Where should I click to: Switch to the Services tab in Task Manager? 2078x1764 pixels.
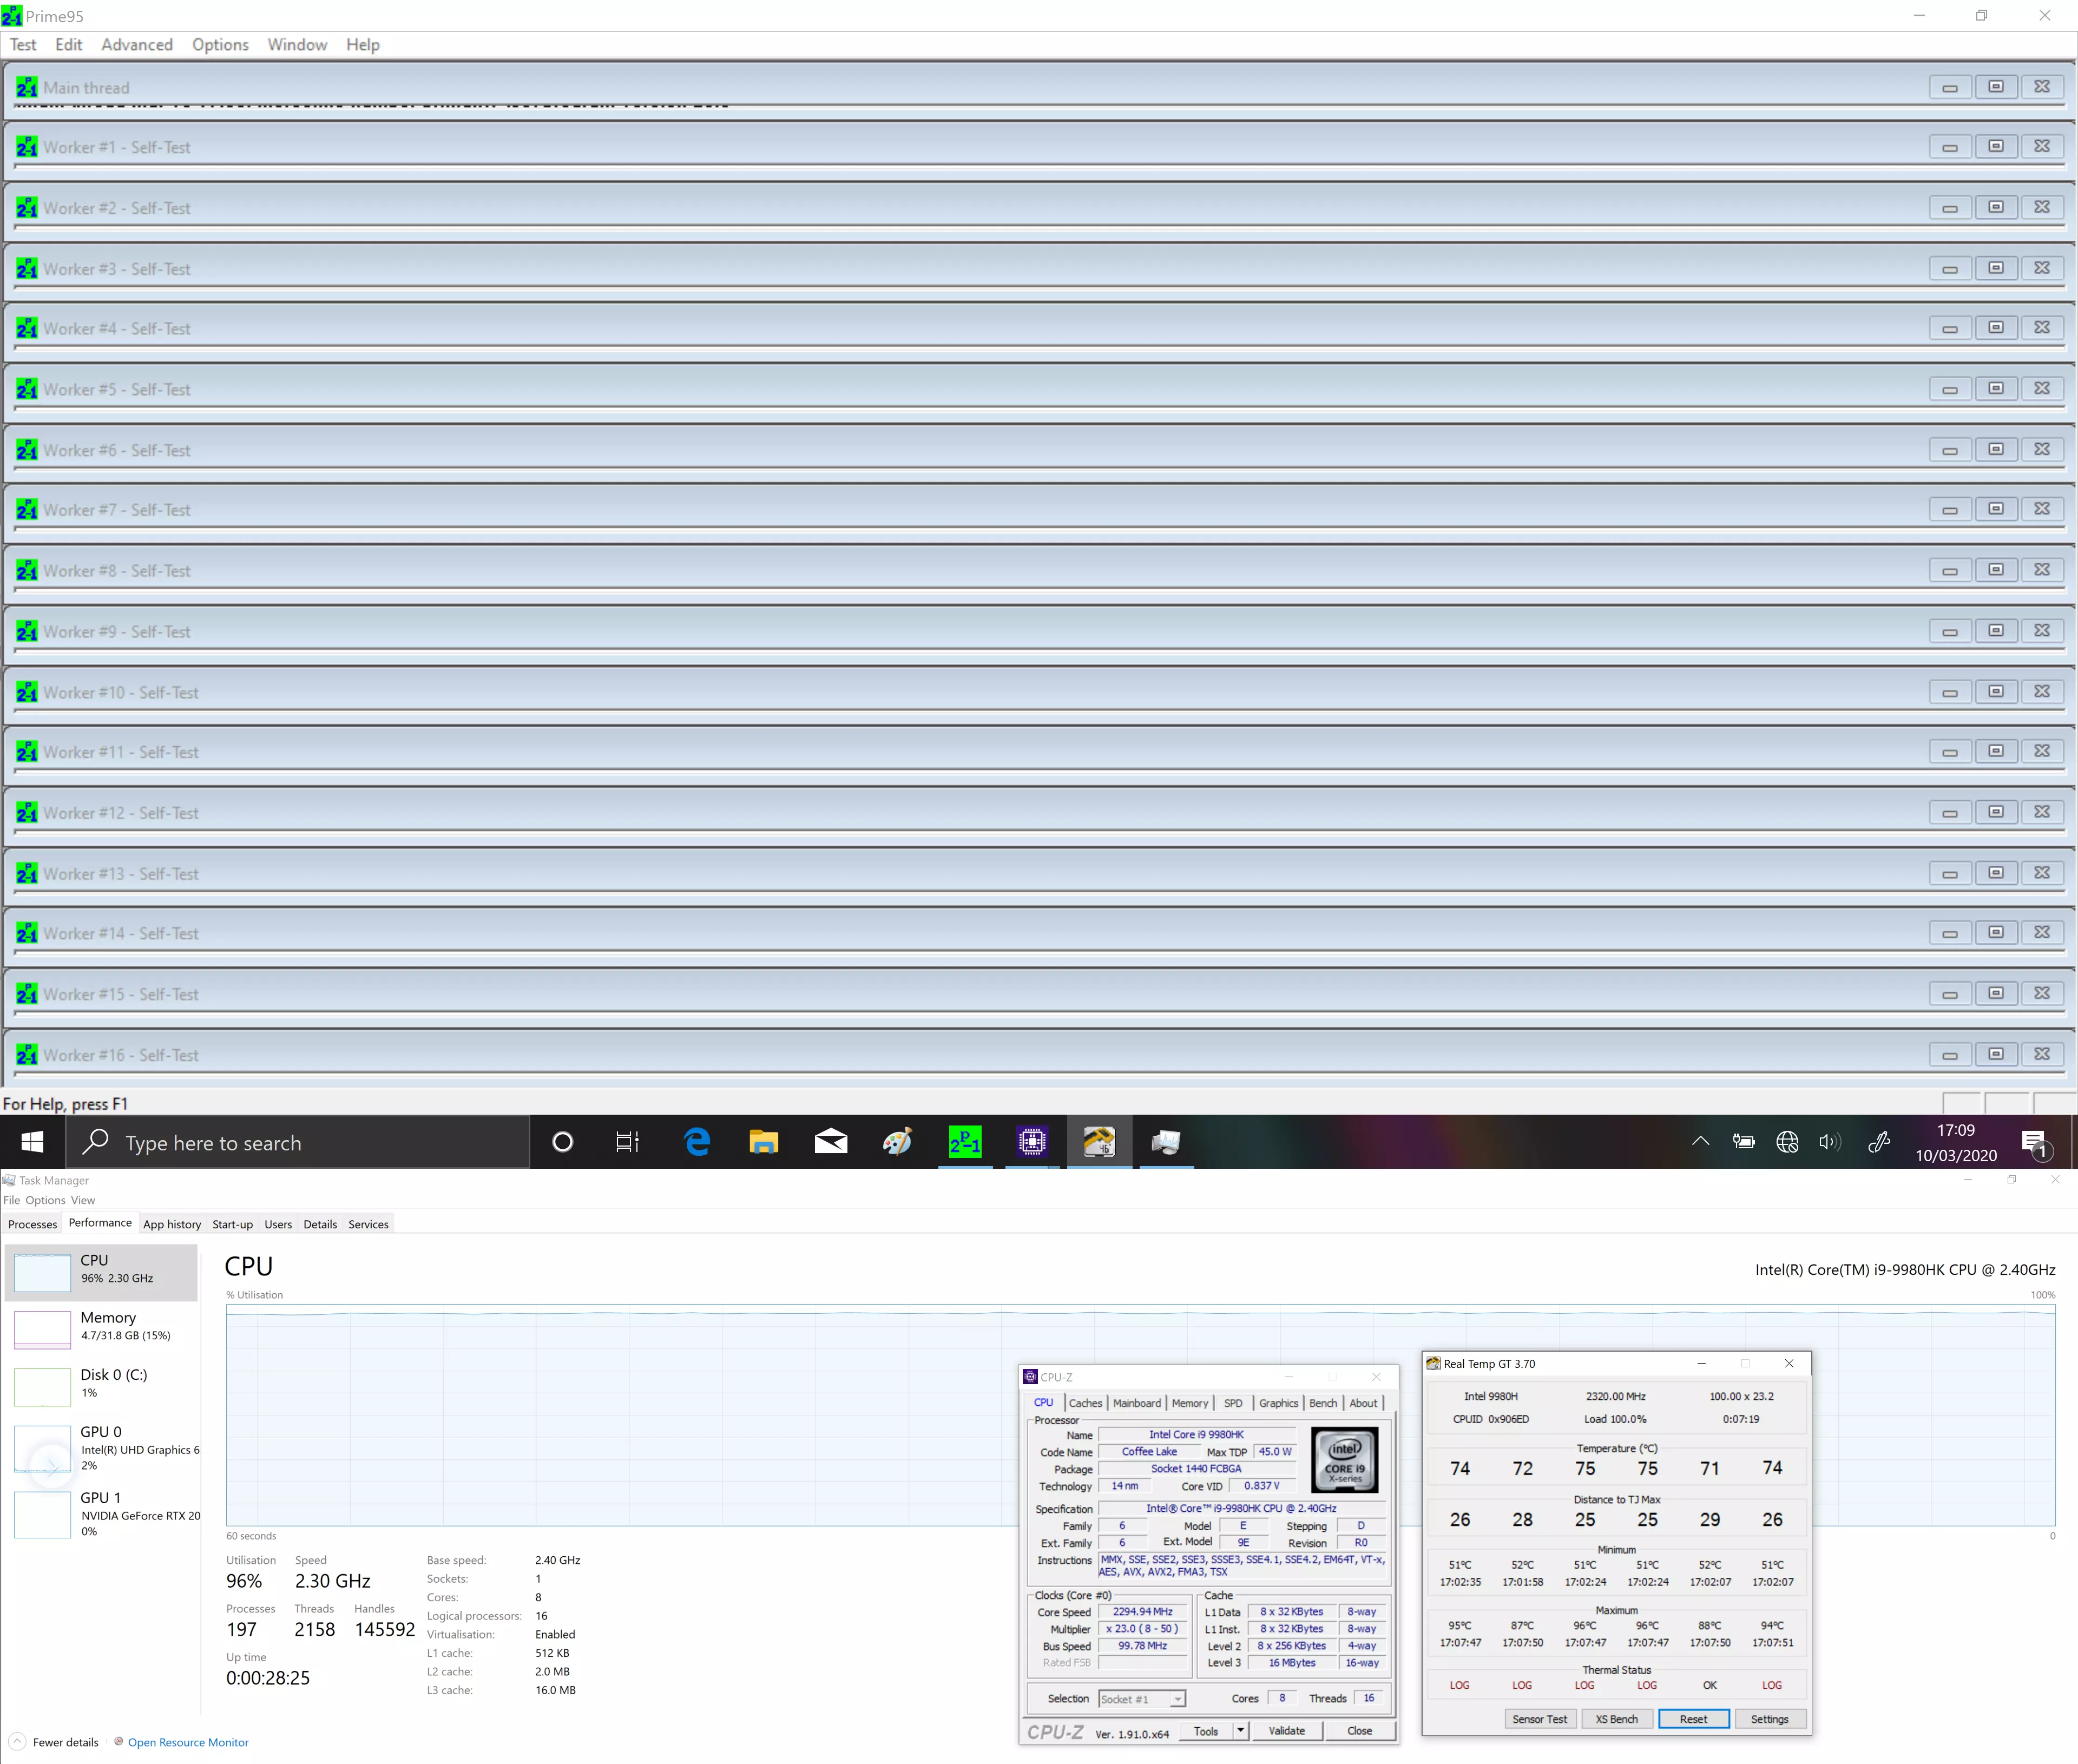pos(368,1224)
